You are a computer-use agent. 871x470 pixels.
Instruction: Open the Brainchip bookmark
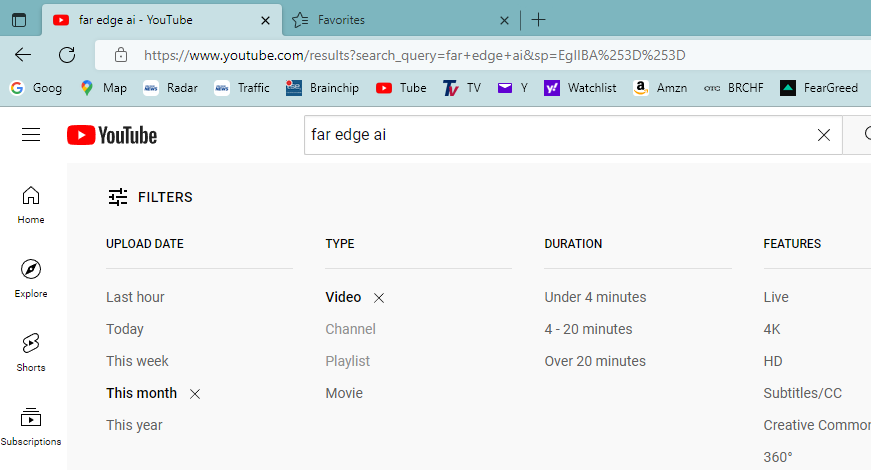[322, 88]
